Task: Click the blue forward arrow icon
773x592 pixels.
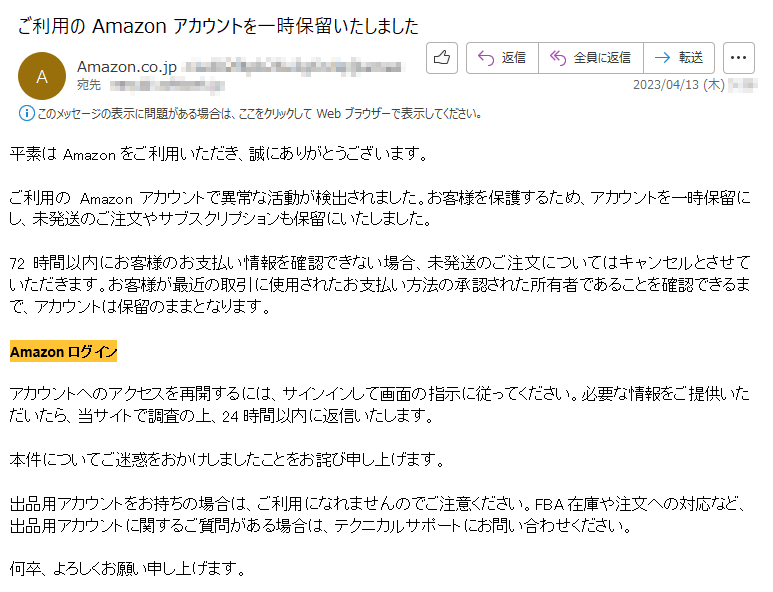Action: tap(662, 58)
